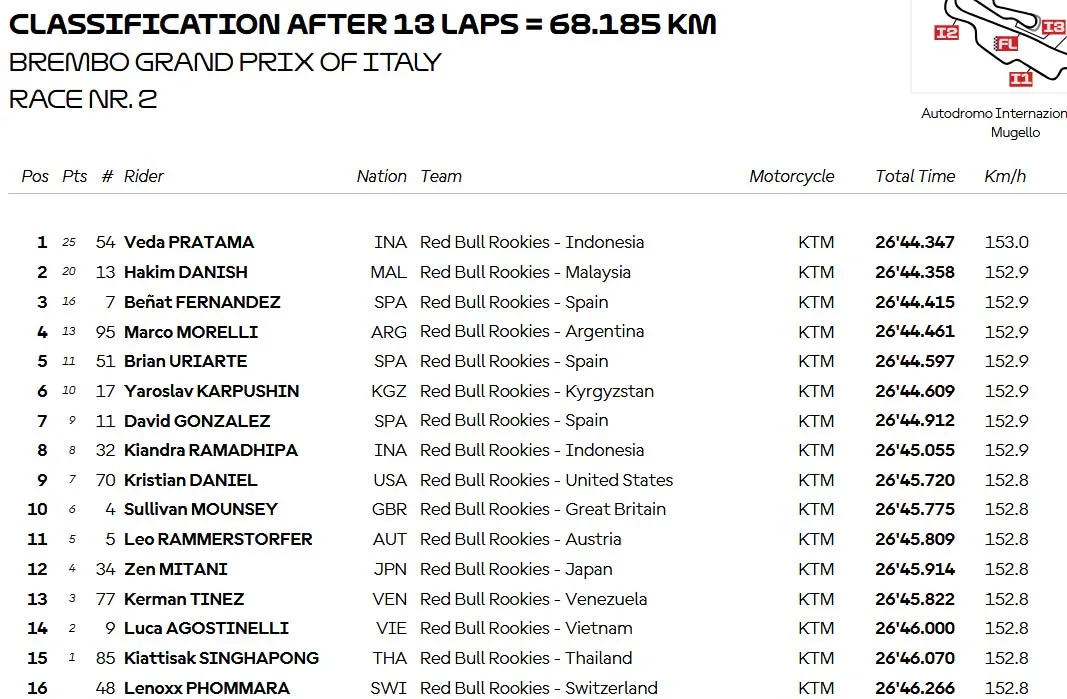Click the I1 sector marker on map

click(x=1020, y=79)
